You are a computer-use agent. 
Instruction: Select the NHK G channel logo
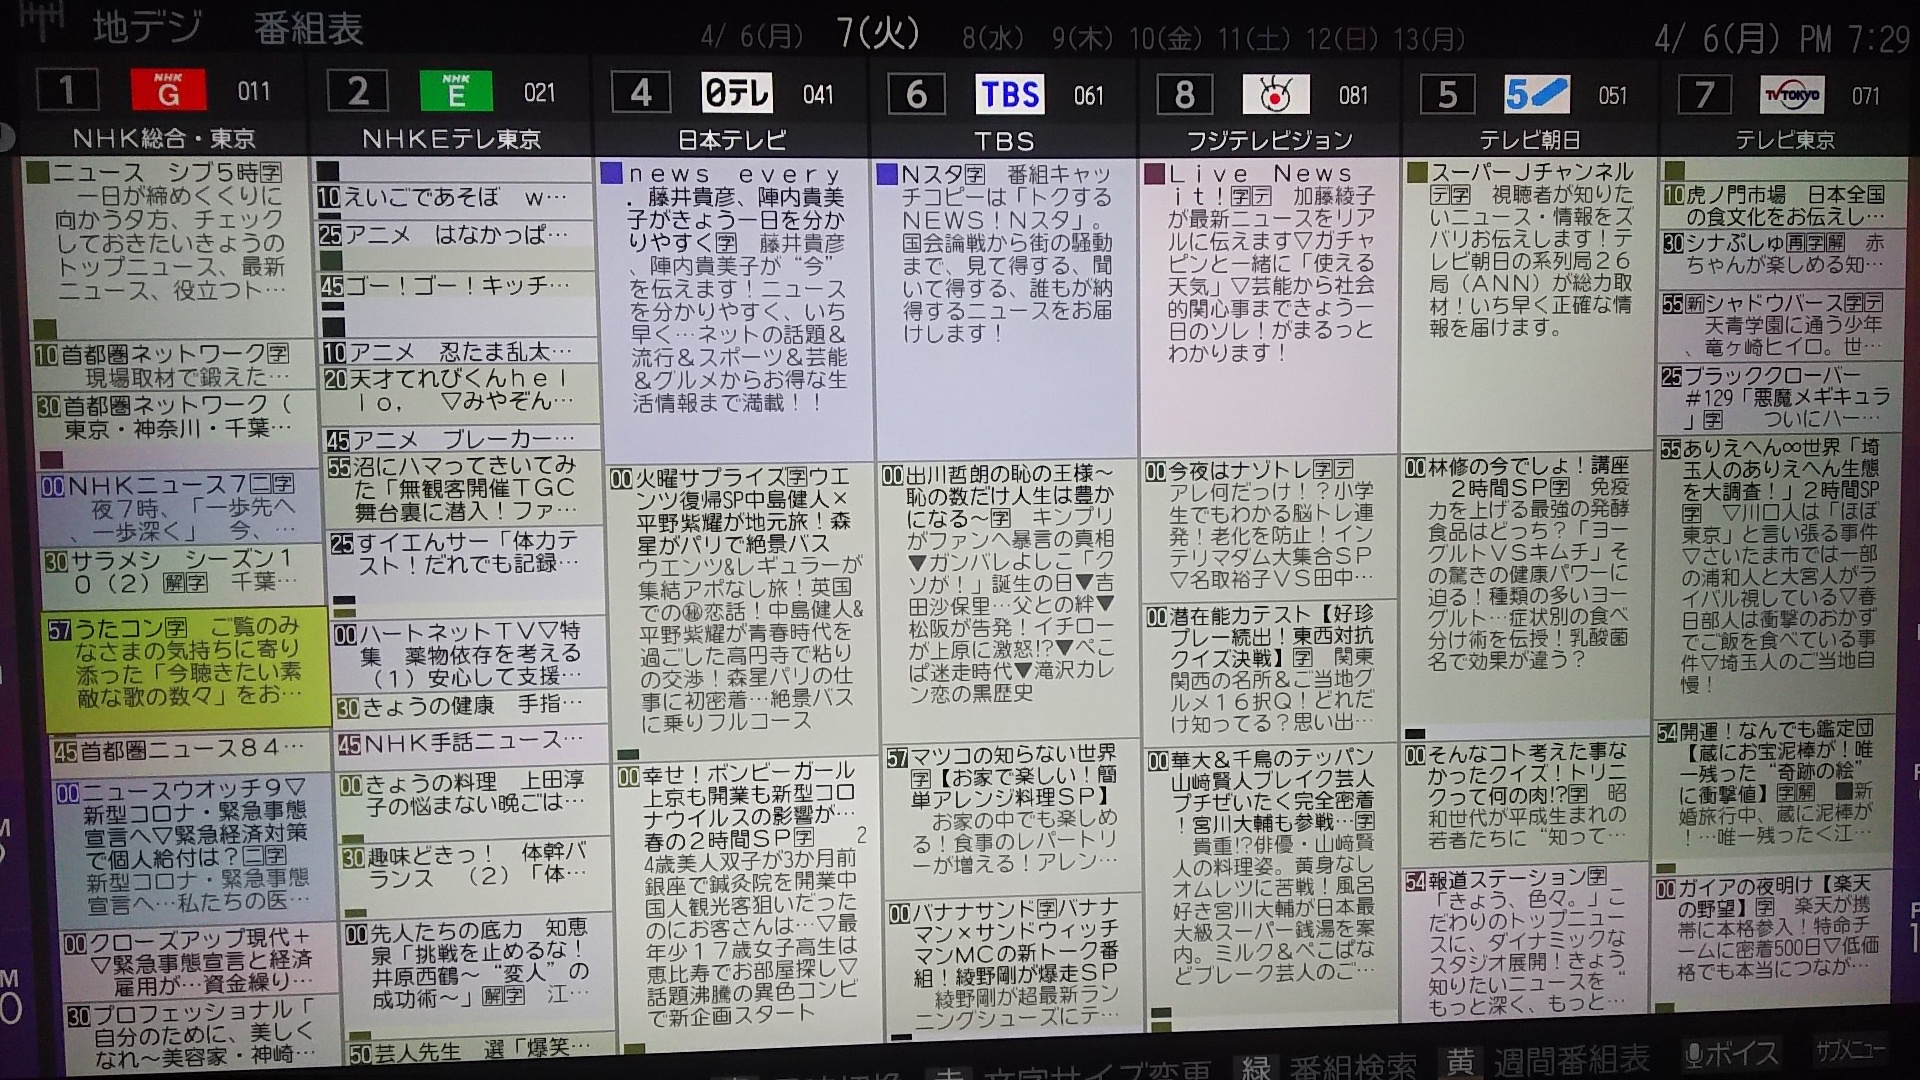pos(168,91)
